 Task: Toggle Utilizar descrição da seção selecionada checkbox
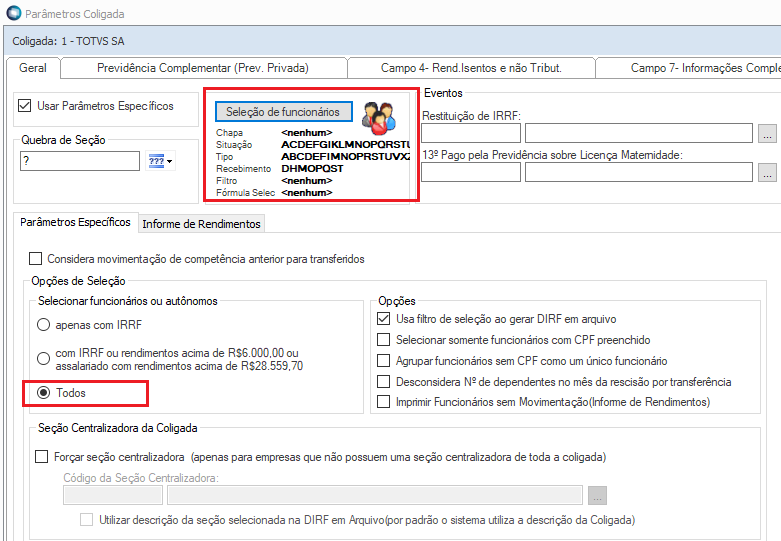click(87, 520)
